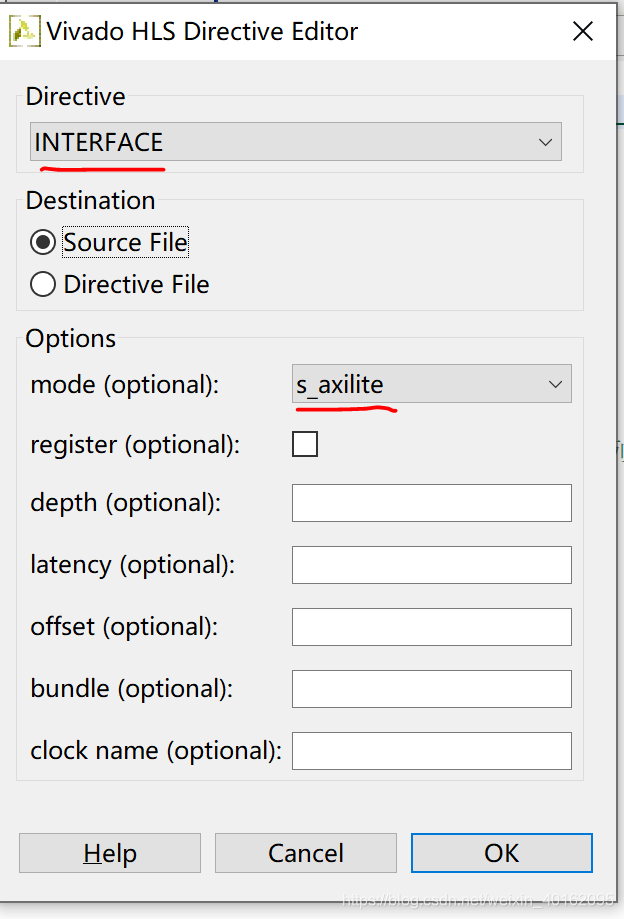Confirm the directive with OK
This screenshot has height=919, width=624.
[x=502, y=853]
